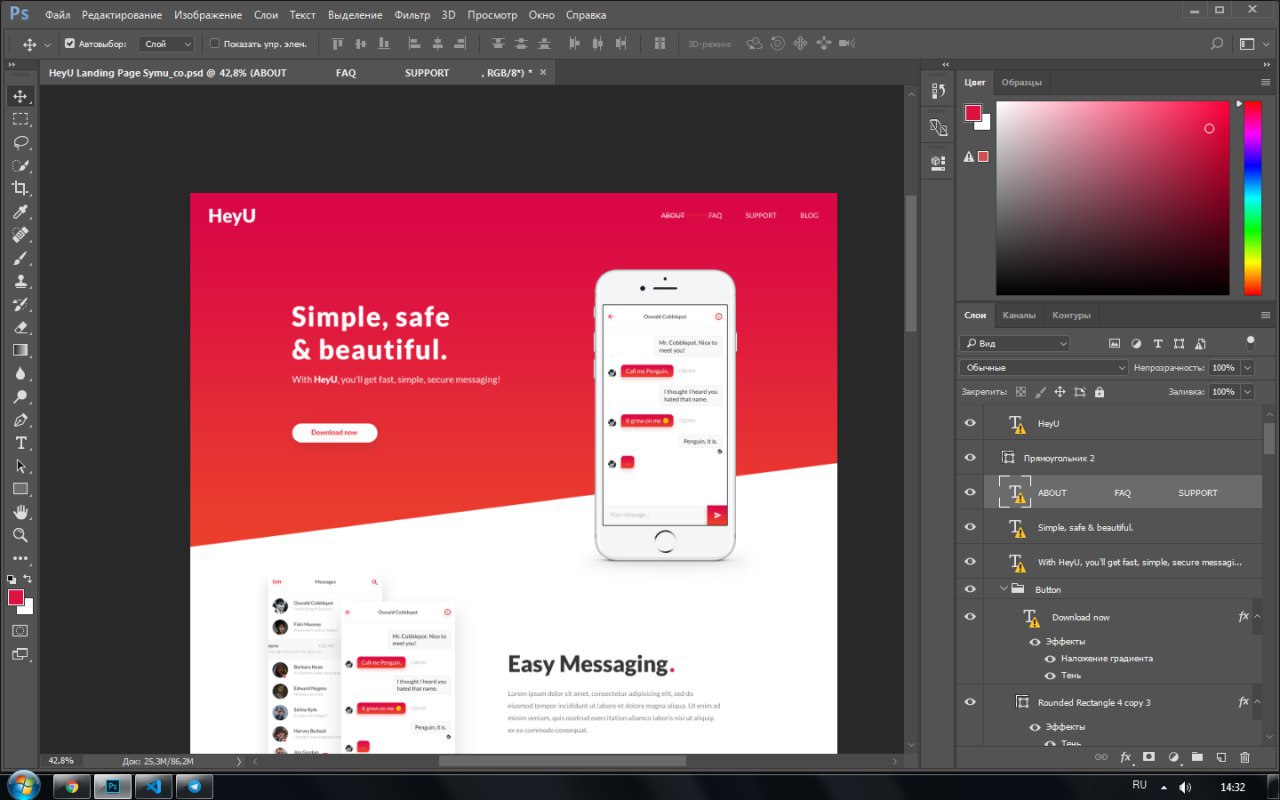The height and width of the screenshot is (800, 1280).
Task: Select the Rectangular Marquee tool
Action: (20, 119)
